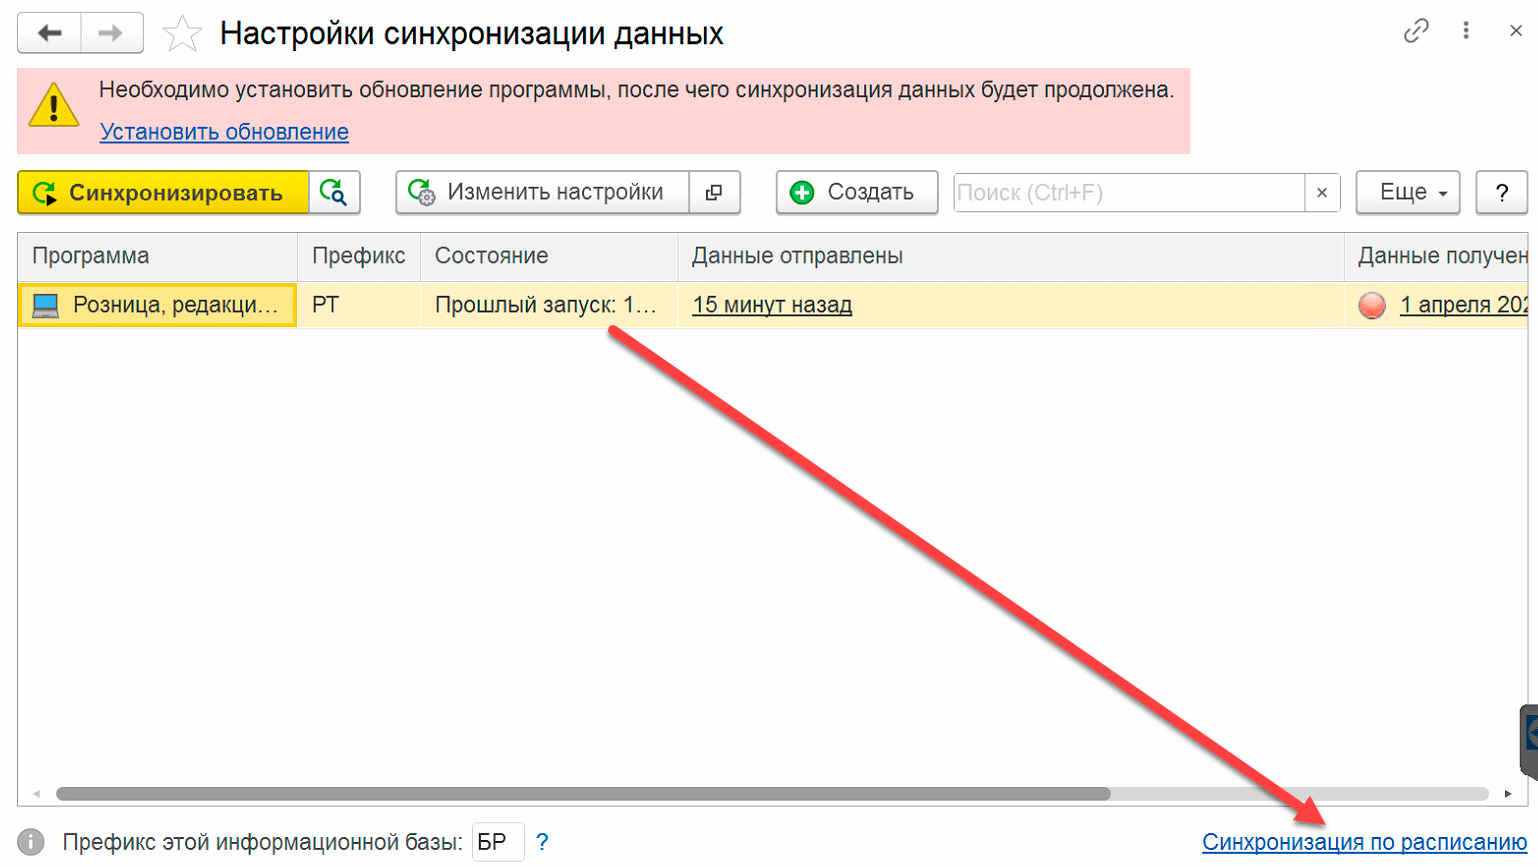Open help with the question mark button
The height and width of the screenshot is (867, 1538).
pos(1501,193)
